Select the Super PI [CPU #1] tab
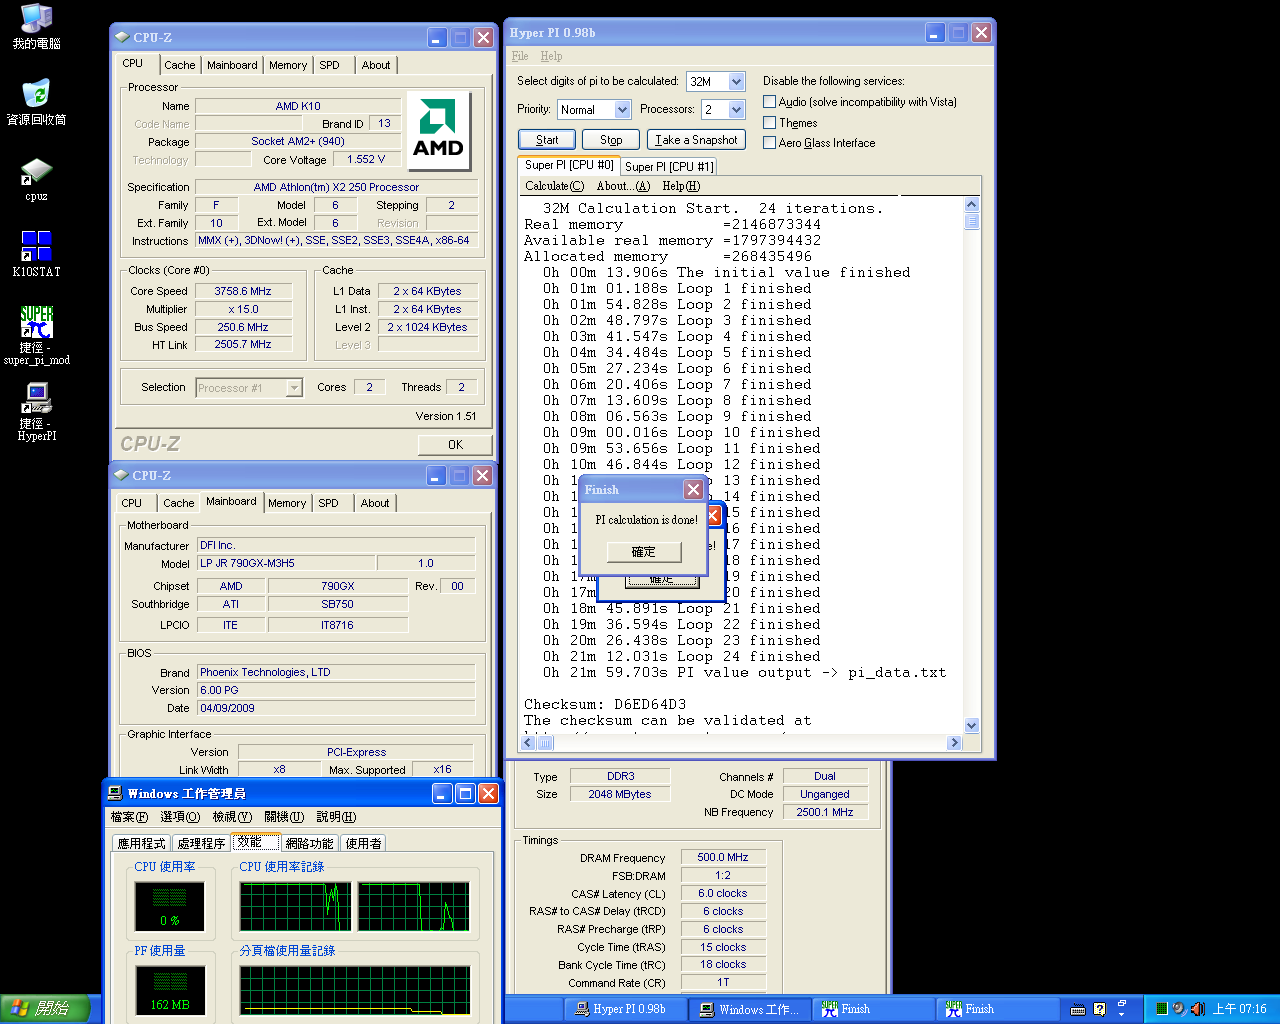Screen dimensions: 1280x1024 (x=669, y=167)
